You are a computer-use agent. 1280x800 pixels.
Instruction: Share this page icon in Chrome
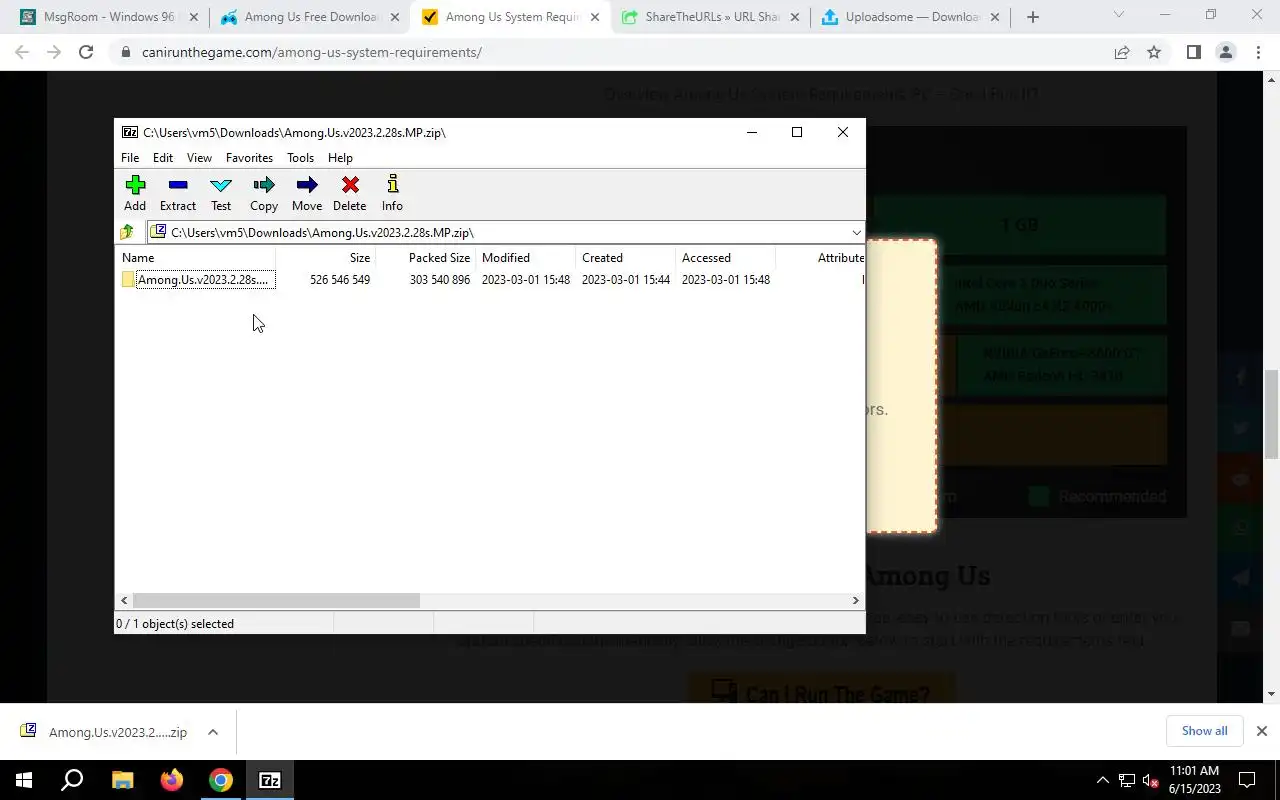[1122, 52]
